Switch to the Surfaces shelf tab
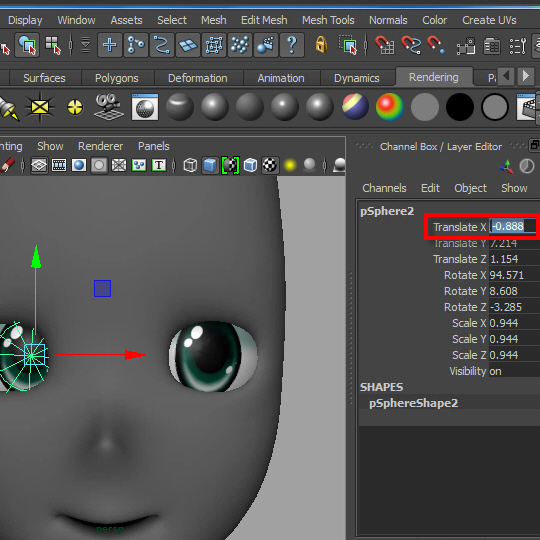The width and height of the screenshot is (540, 540). pos(44,78)
